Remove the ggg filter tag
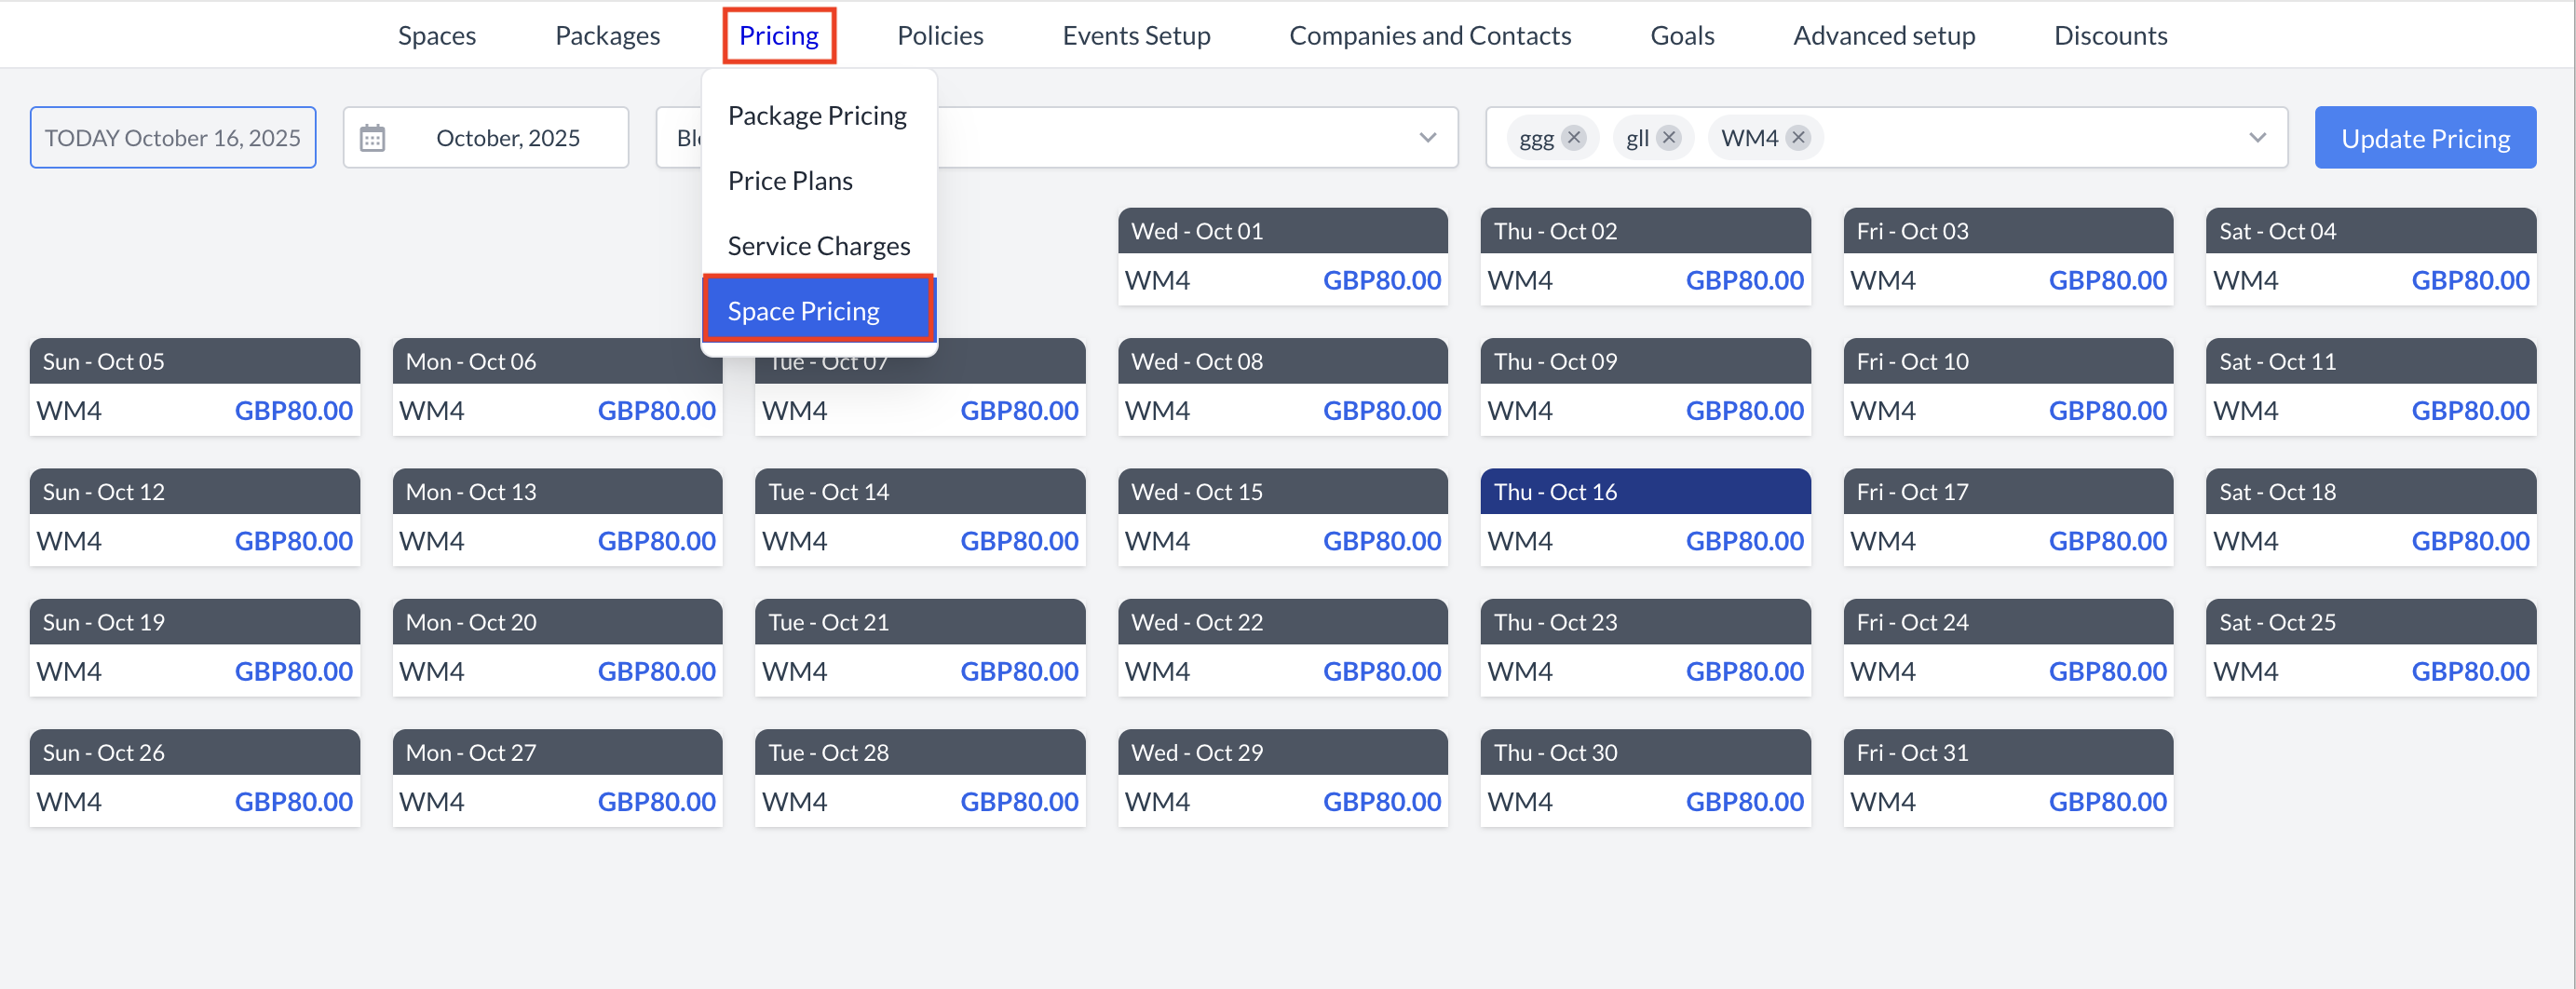2576x989 pixels. pyautogui.click(x=1573, y=137)
